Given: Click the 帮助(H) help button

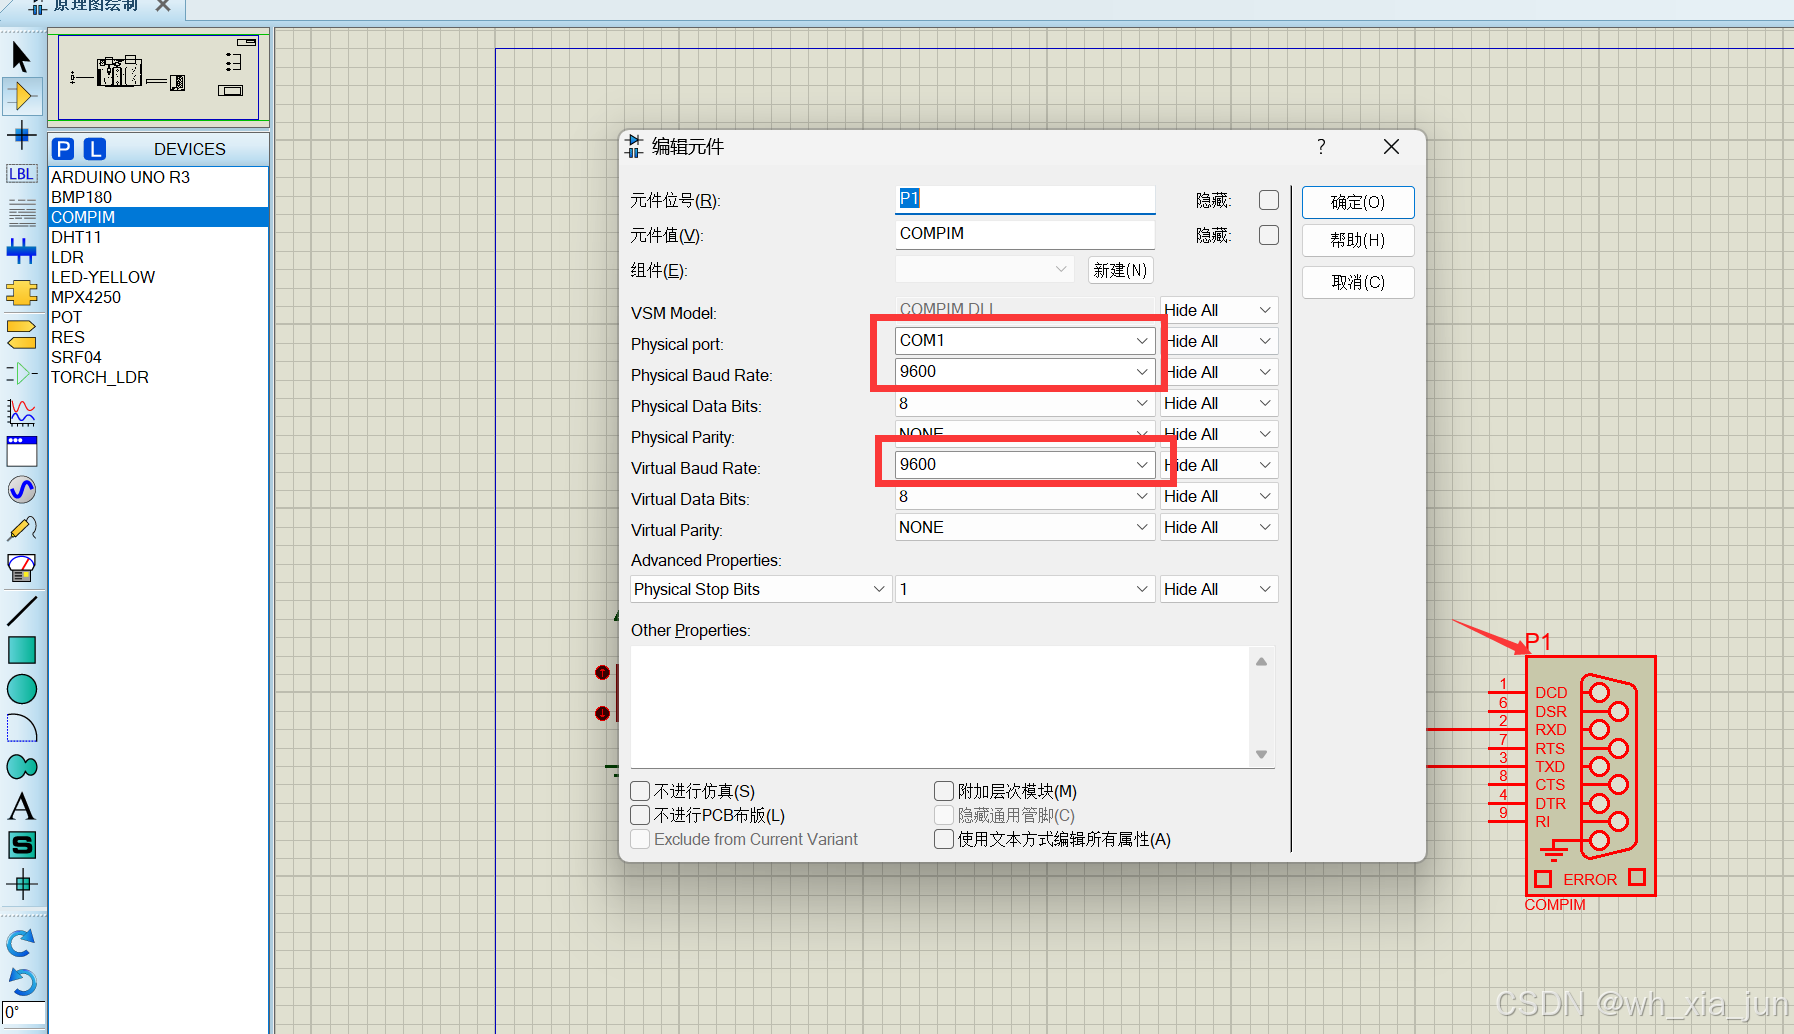Looking at the screenshot, I should click(x=1358, y=240).
